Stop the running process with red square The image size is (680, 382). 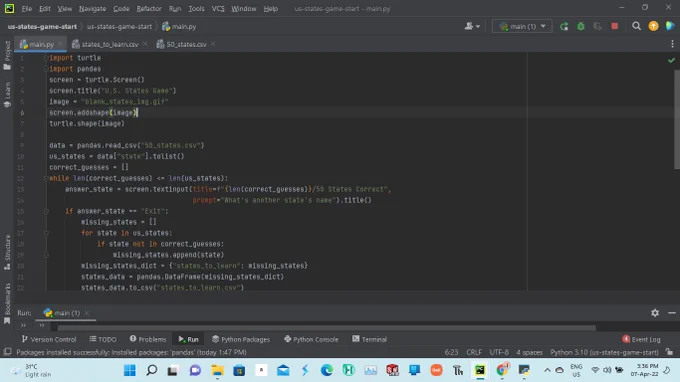click(x=615, y=26)
